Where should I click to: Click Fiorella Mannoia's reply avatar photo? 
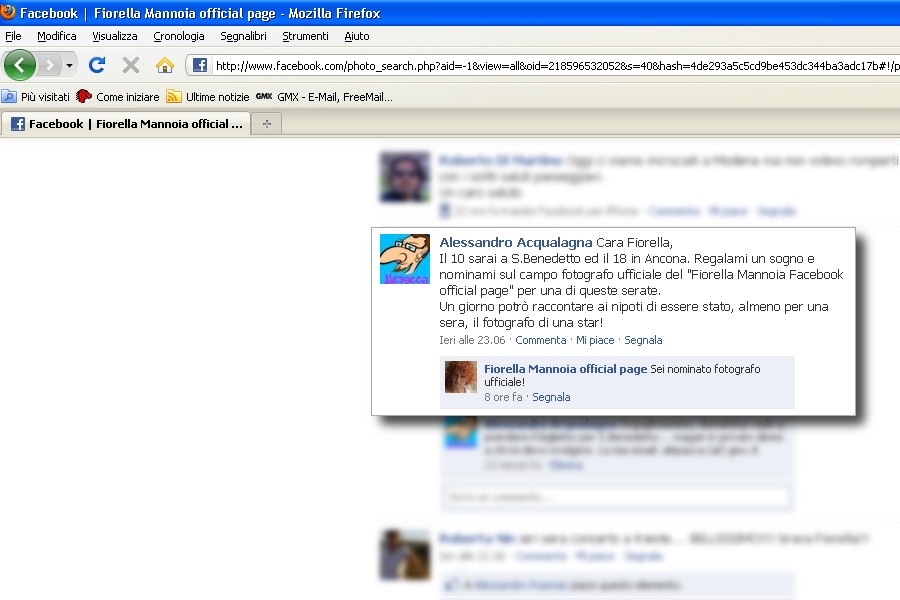[x=461, y=377]
